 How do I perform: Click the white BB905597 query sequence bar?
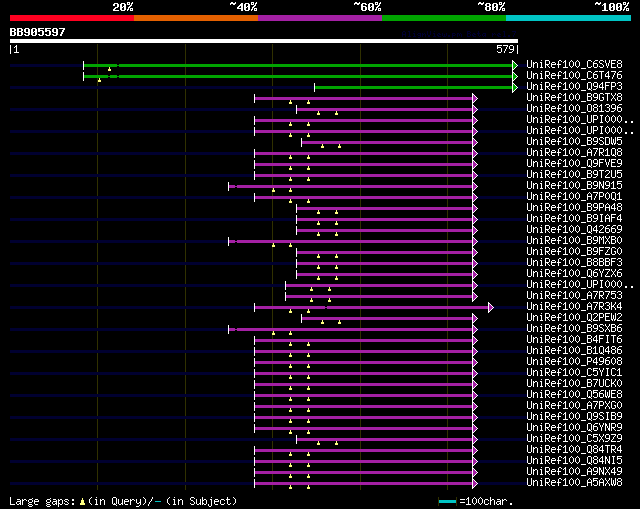[x=264, y=41]
